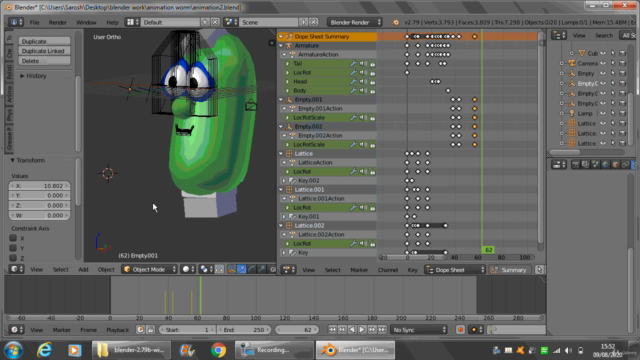This screenshot has width=640, height=360.
Task: Open the Constraints properties tab icon
Action: (x=625, y=164)
